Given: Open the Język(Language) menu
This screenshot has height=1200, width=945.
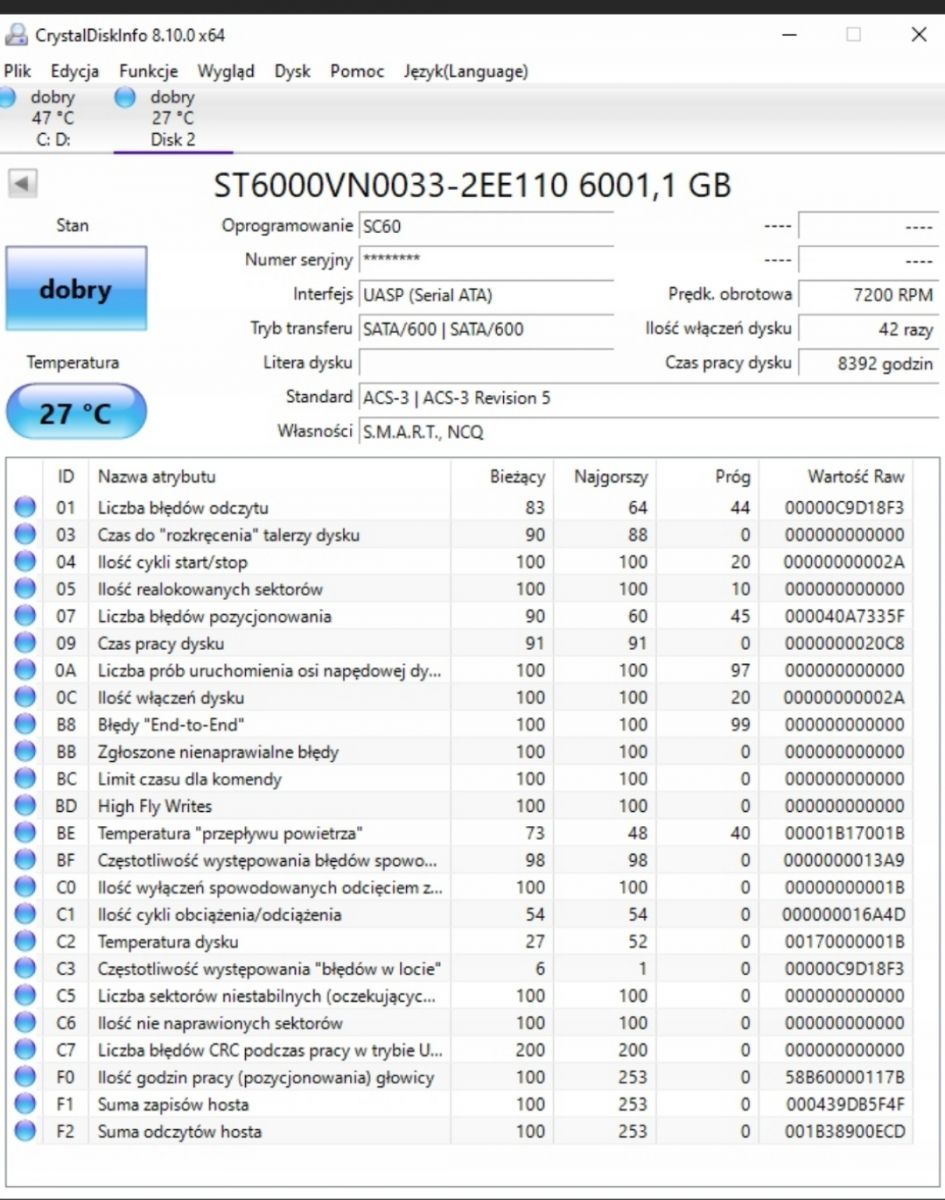Looking at the screenshot, I should (466, 71).
